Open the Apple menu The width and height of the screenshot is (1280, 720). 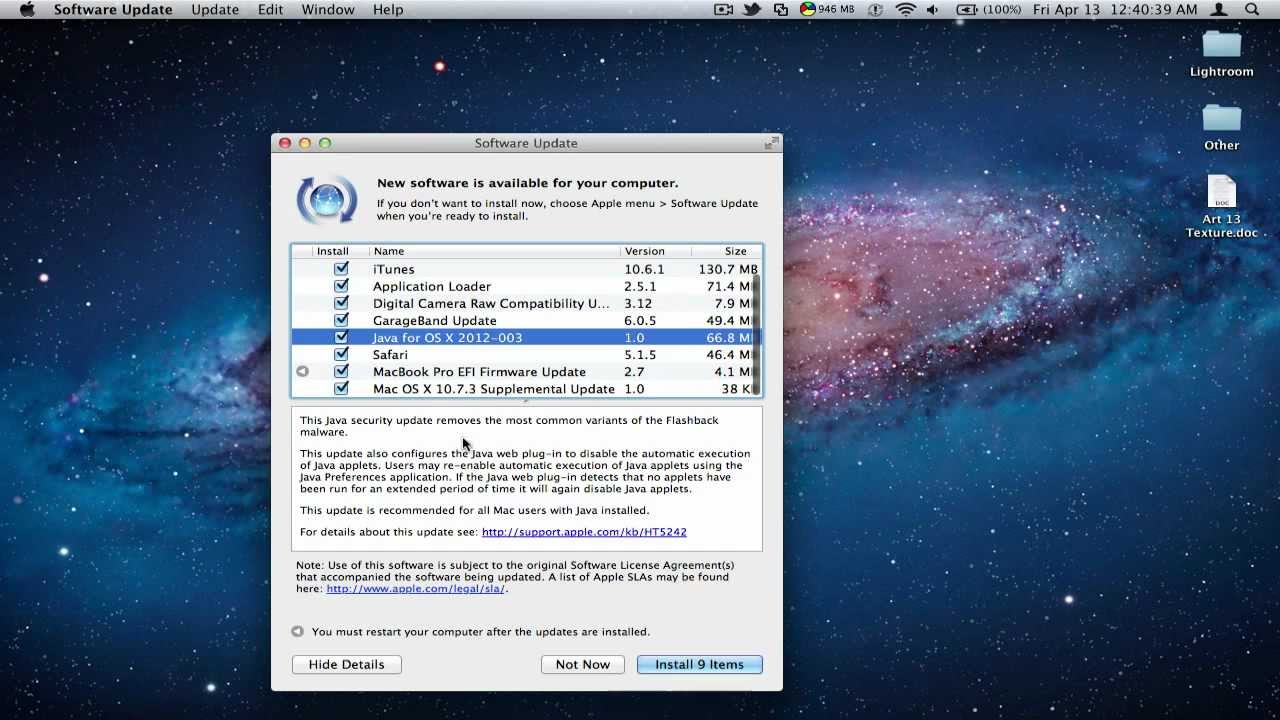click(x=27, y=9)
